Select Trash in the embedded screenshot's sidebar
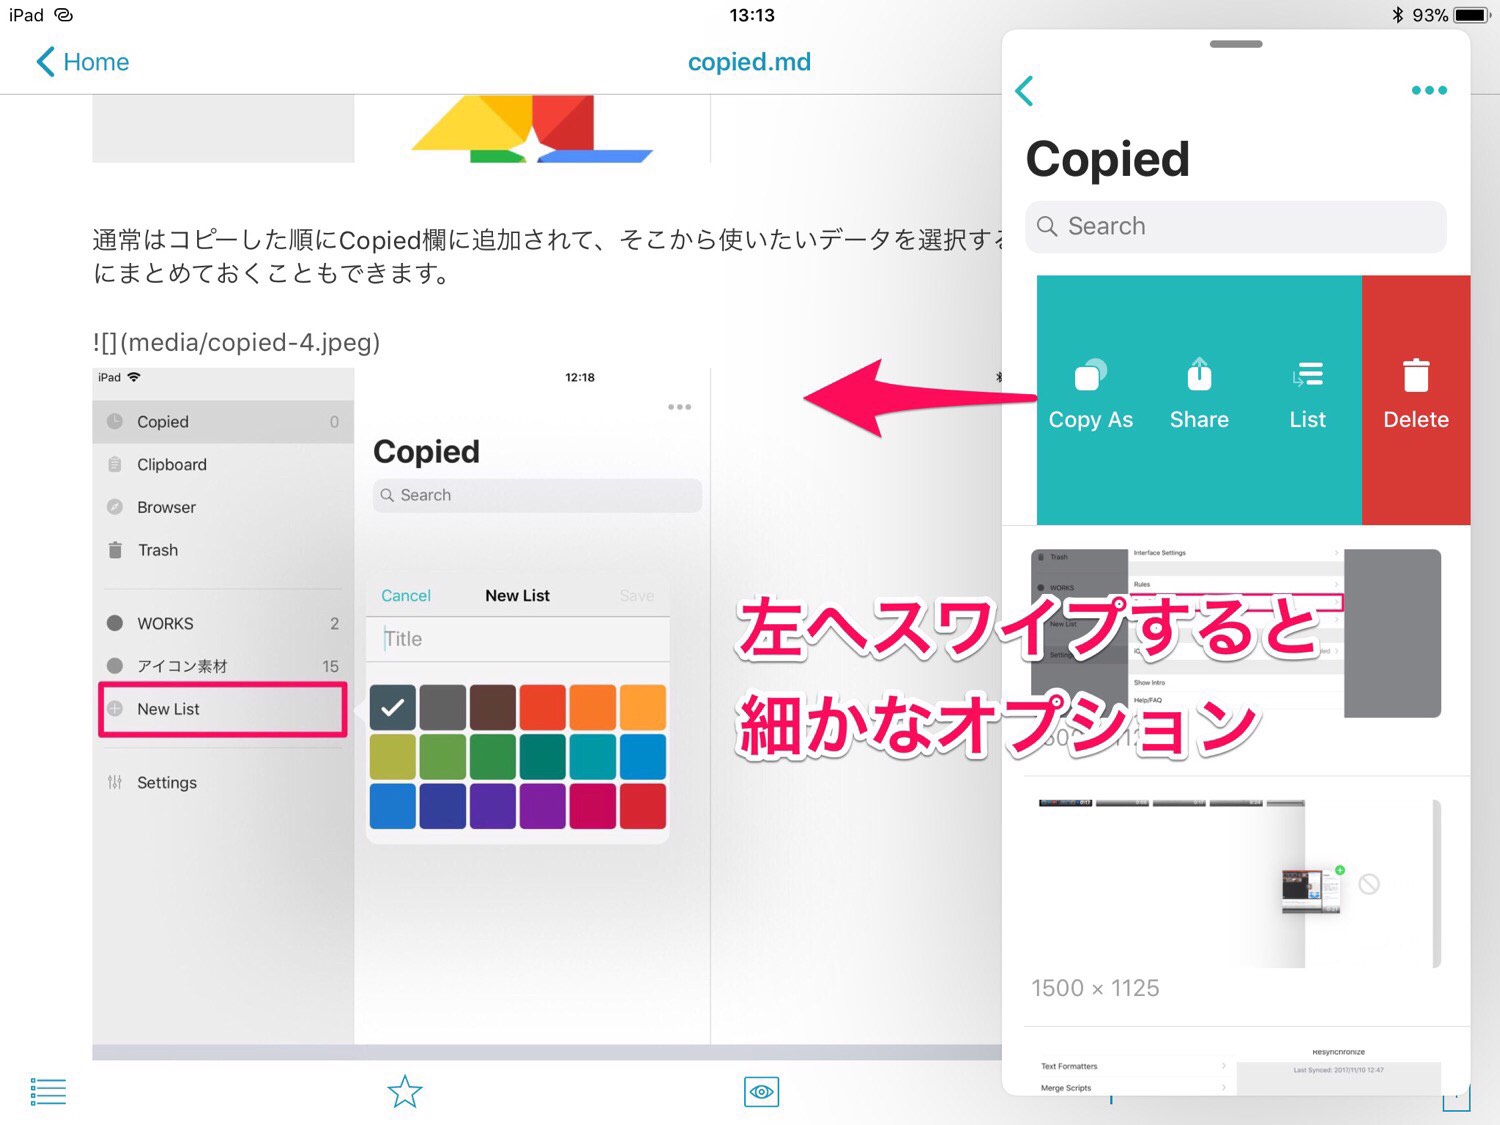This screenshot has width=1500, height=1125. click(223, 550)
